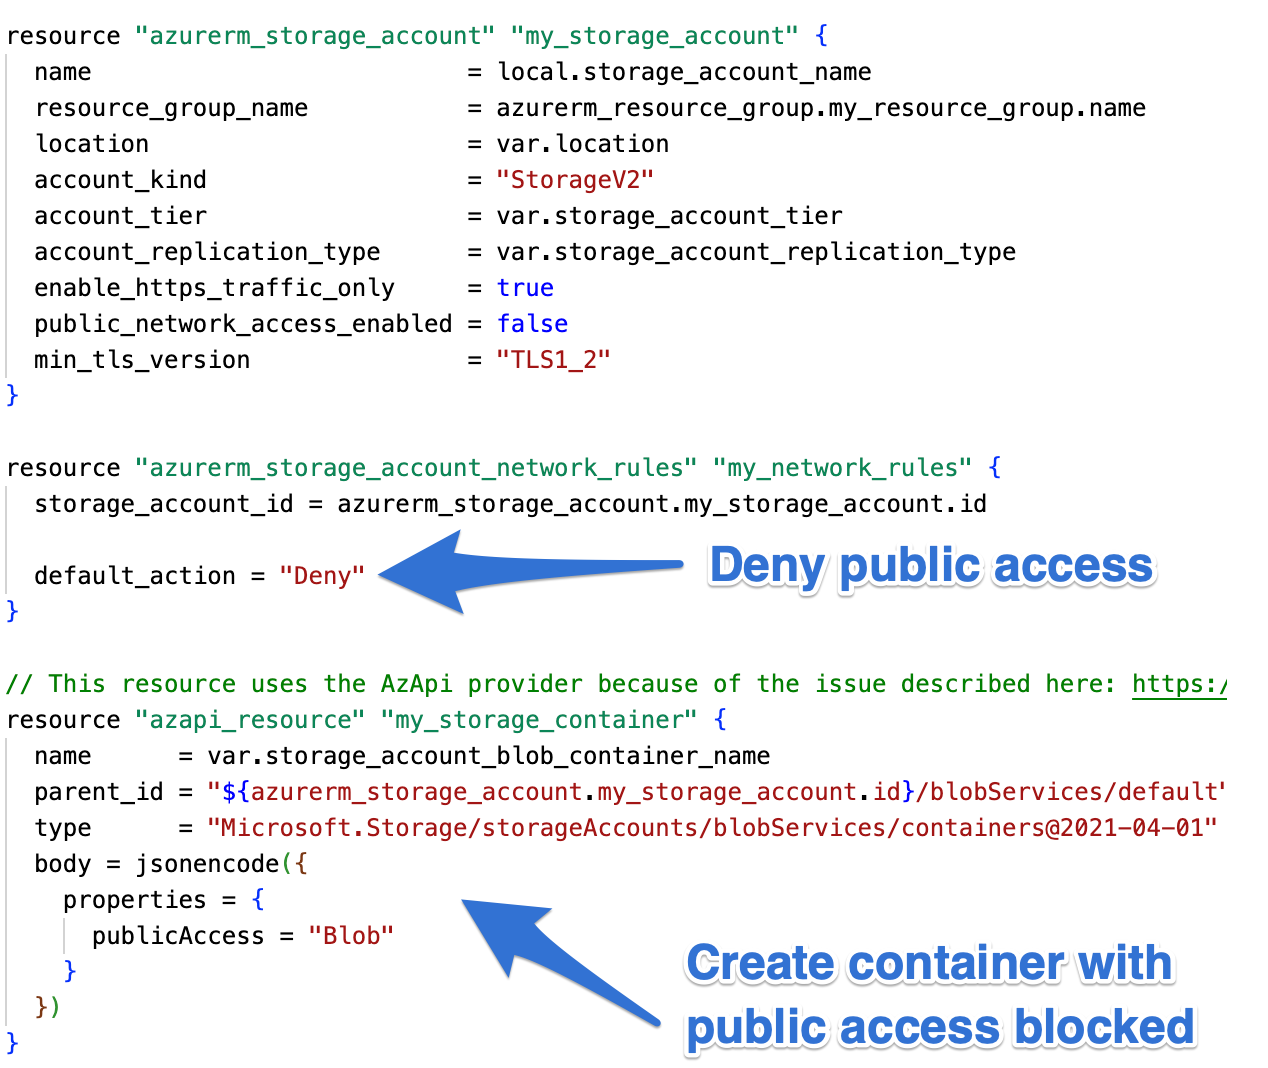Click the "Deny" string value
The height and width of the screenshot is (1068, 1268).
click(x=322, y=576)
